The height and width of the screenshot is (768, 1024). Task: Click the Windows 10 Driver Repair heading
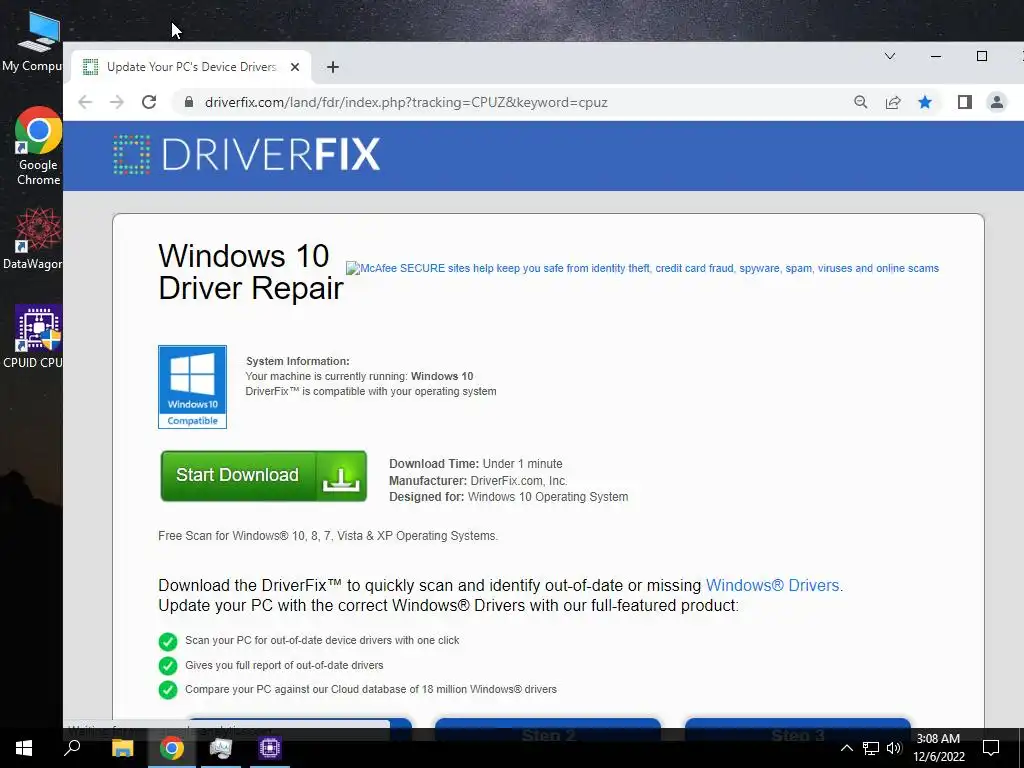pos(251,272)
